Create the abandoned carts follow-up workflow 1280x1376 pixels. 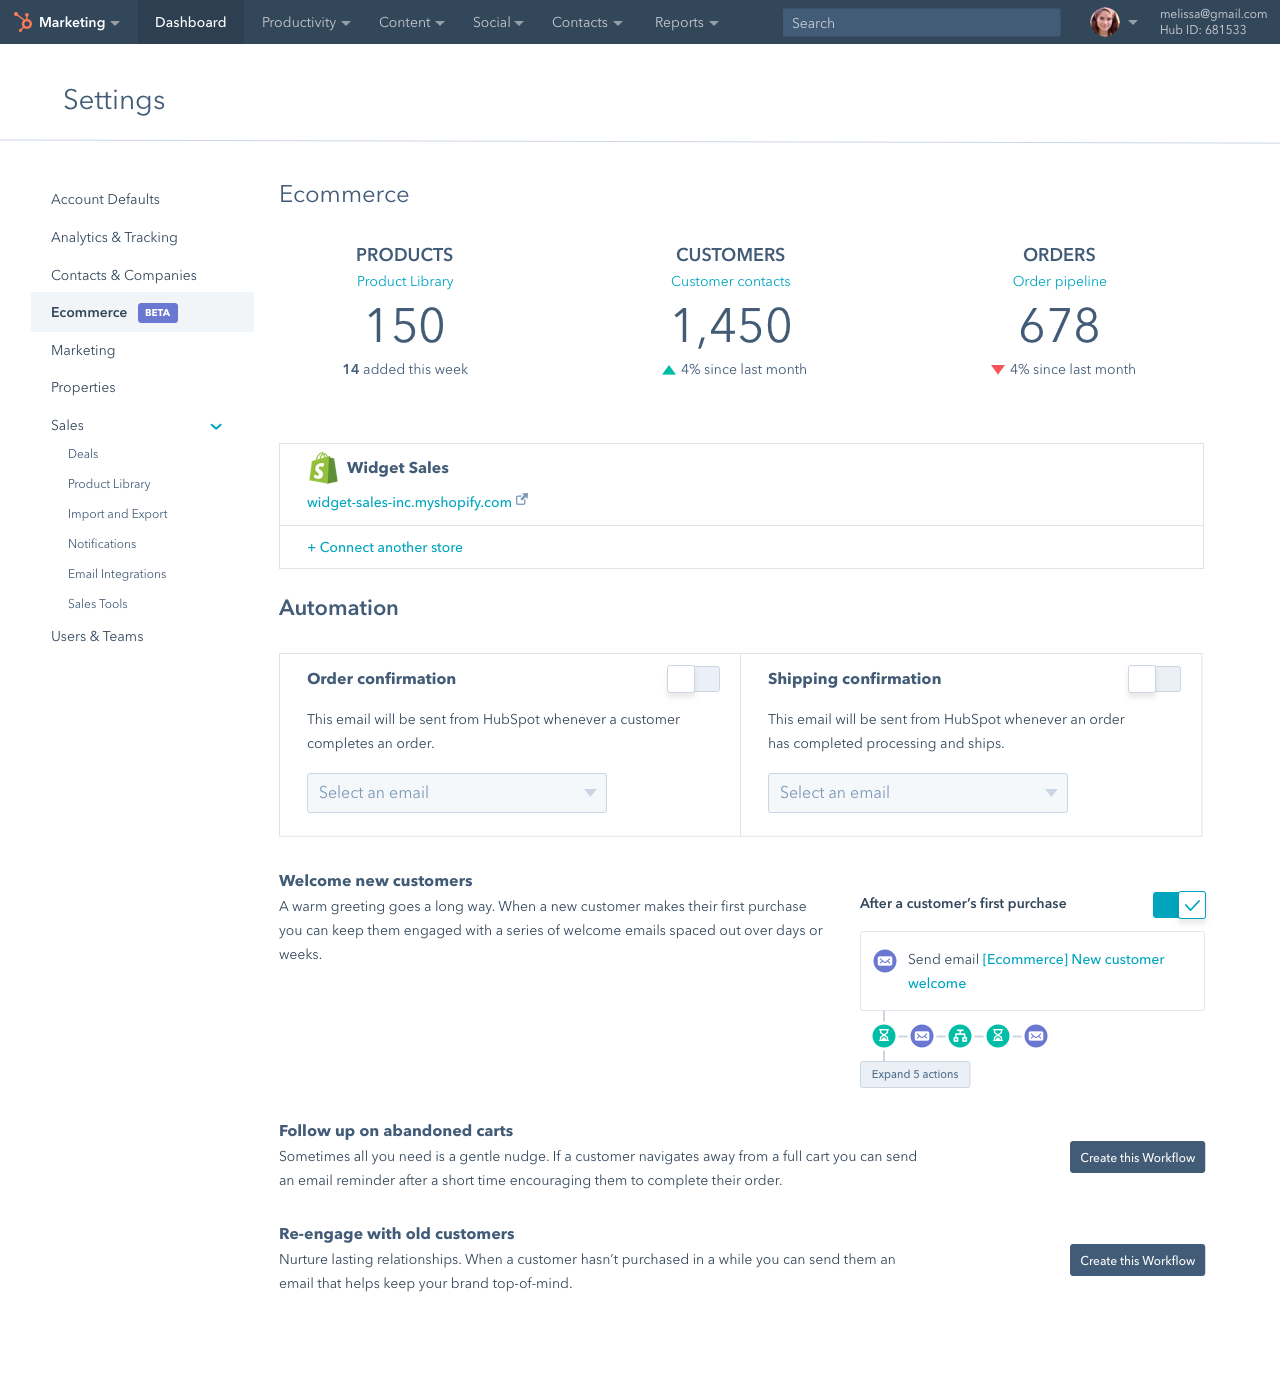coord(1137,1157)
